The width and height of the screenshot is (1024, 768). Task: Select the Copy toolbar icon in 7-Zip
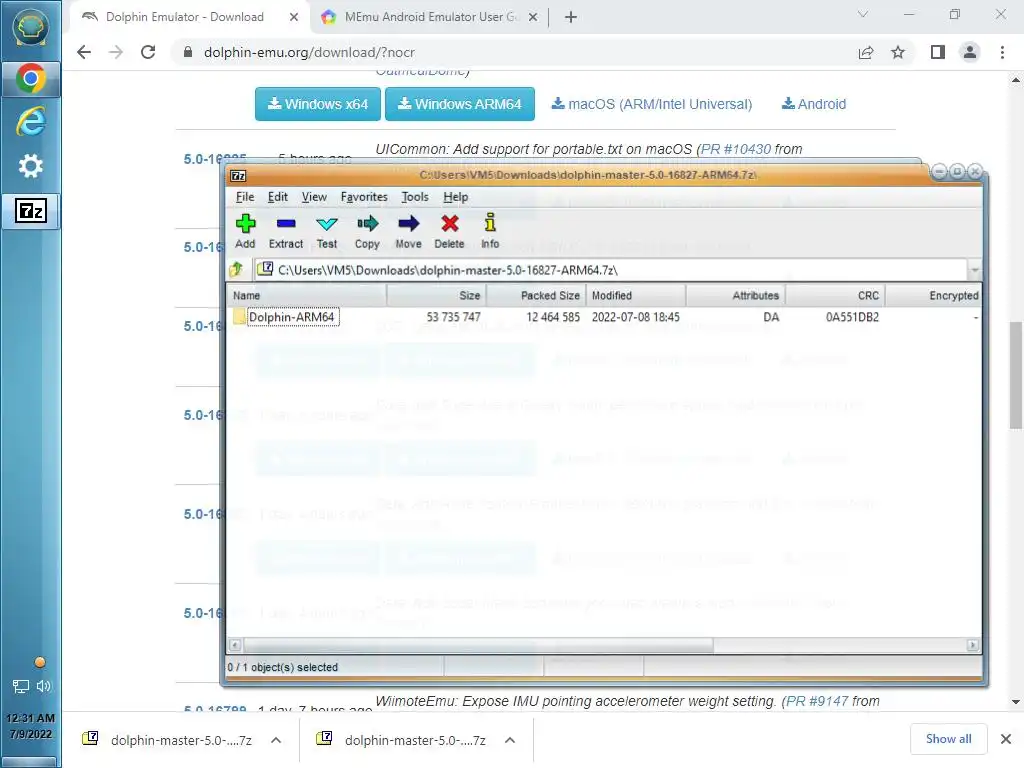[x=367, y=231]
